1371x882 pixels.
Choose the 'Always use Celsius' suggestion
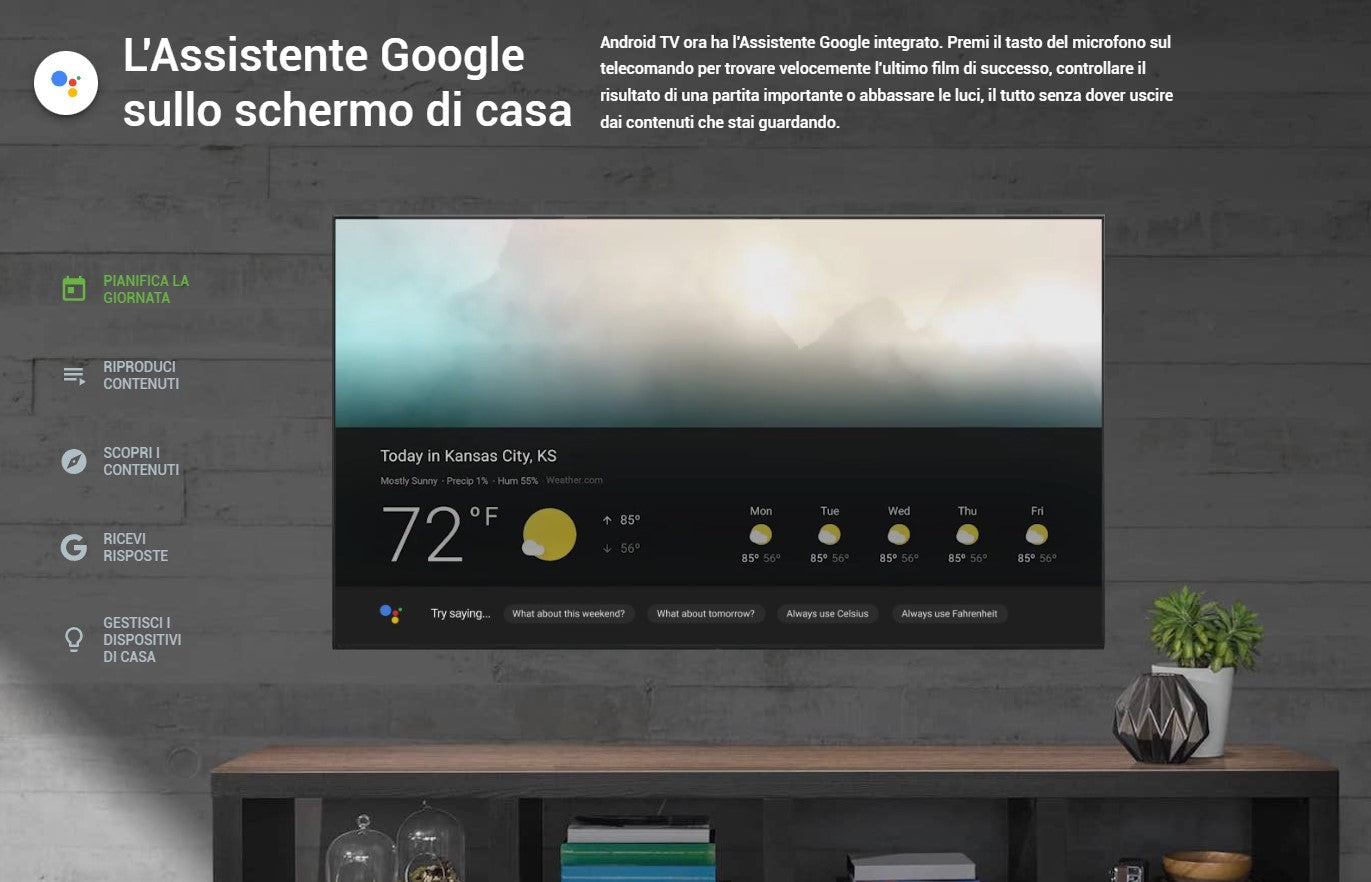tap(827, 614)
